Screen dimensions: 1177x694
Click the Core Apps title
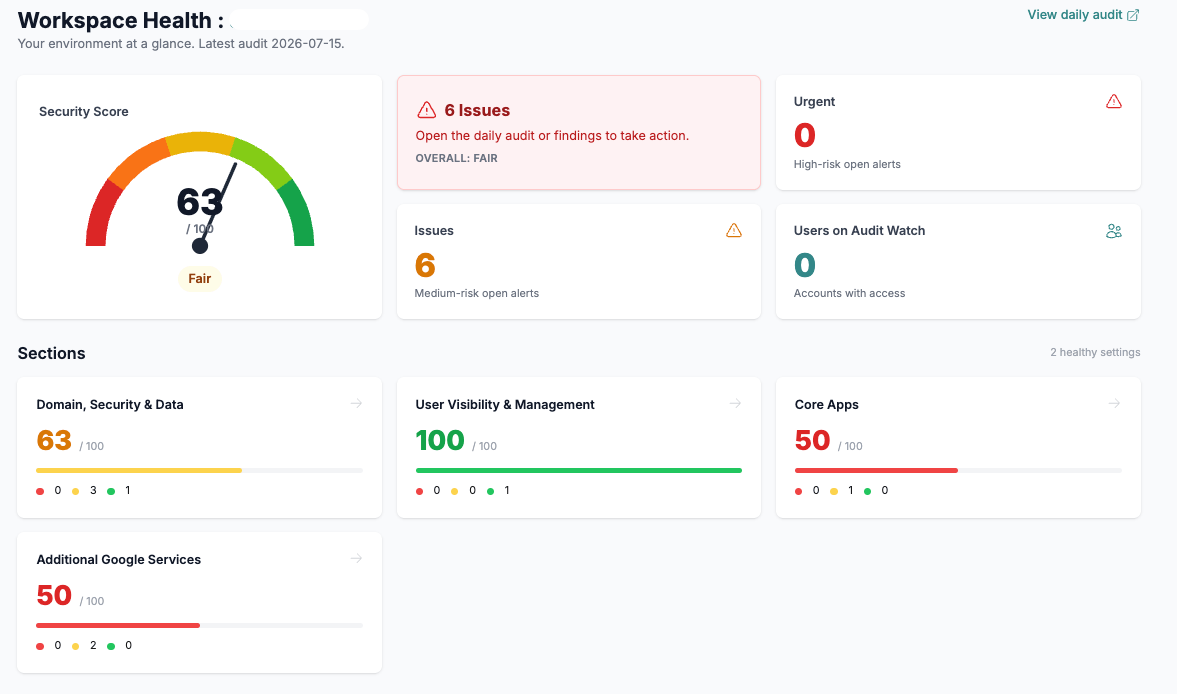point(826,404)
